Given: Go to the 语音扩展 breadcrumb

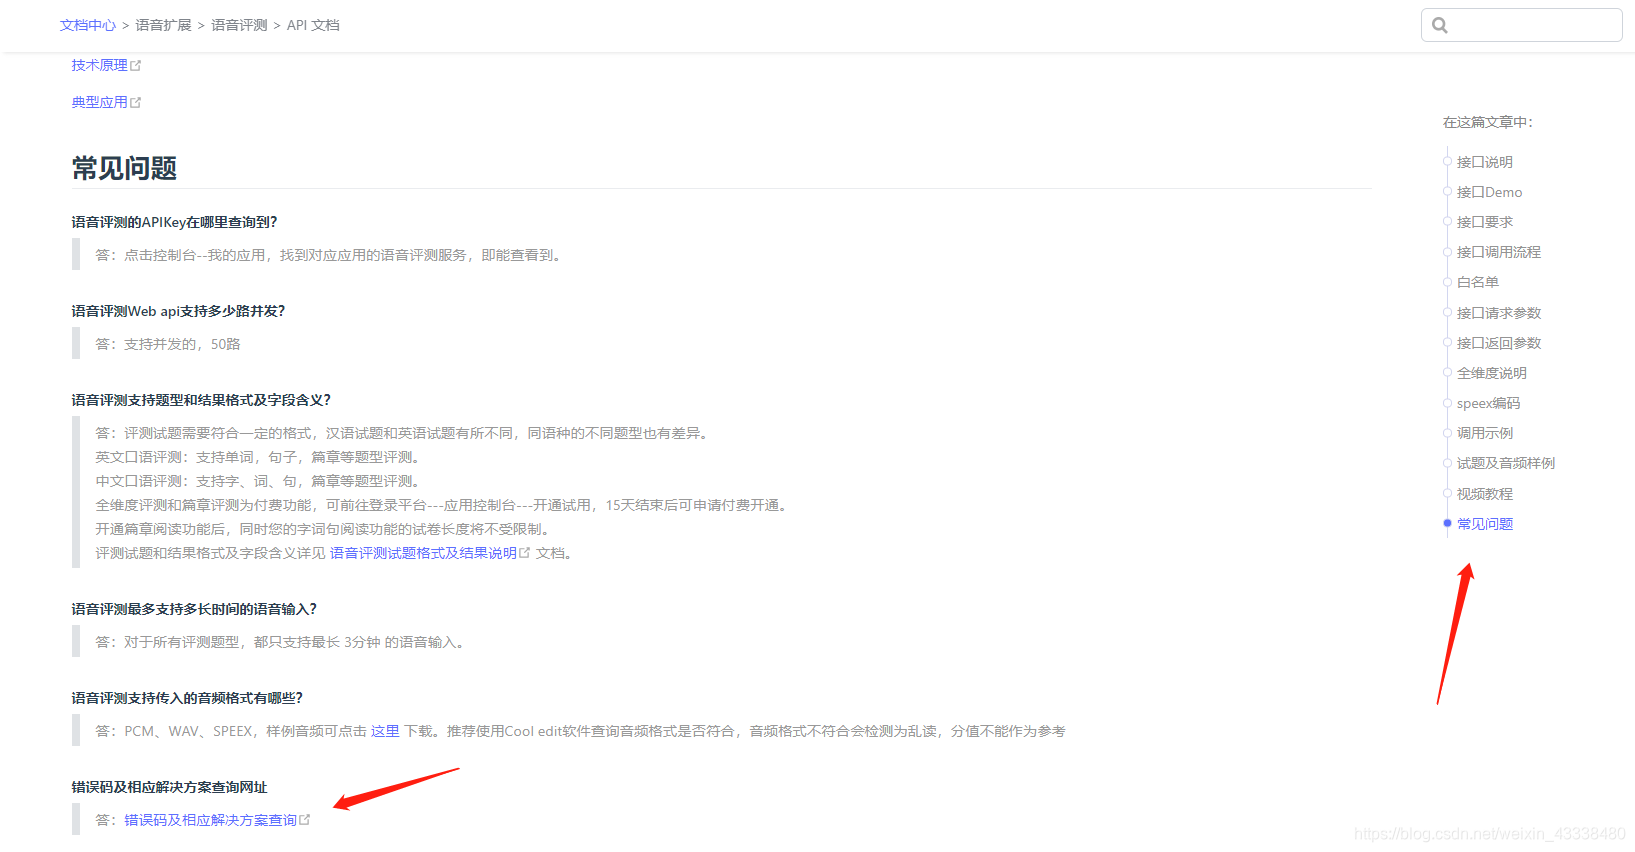Looking at the screenshot, I should coord(163,25).
